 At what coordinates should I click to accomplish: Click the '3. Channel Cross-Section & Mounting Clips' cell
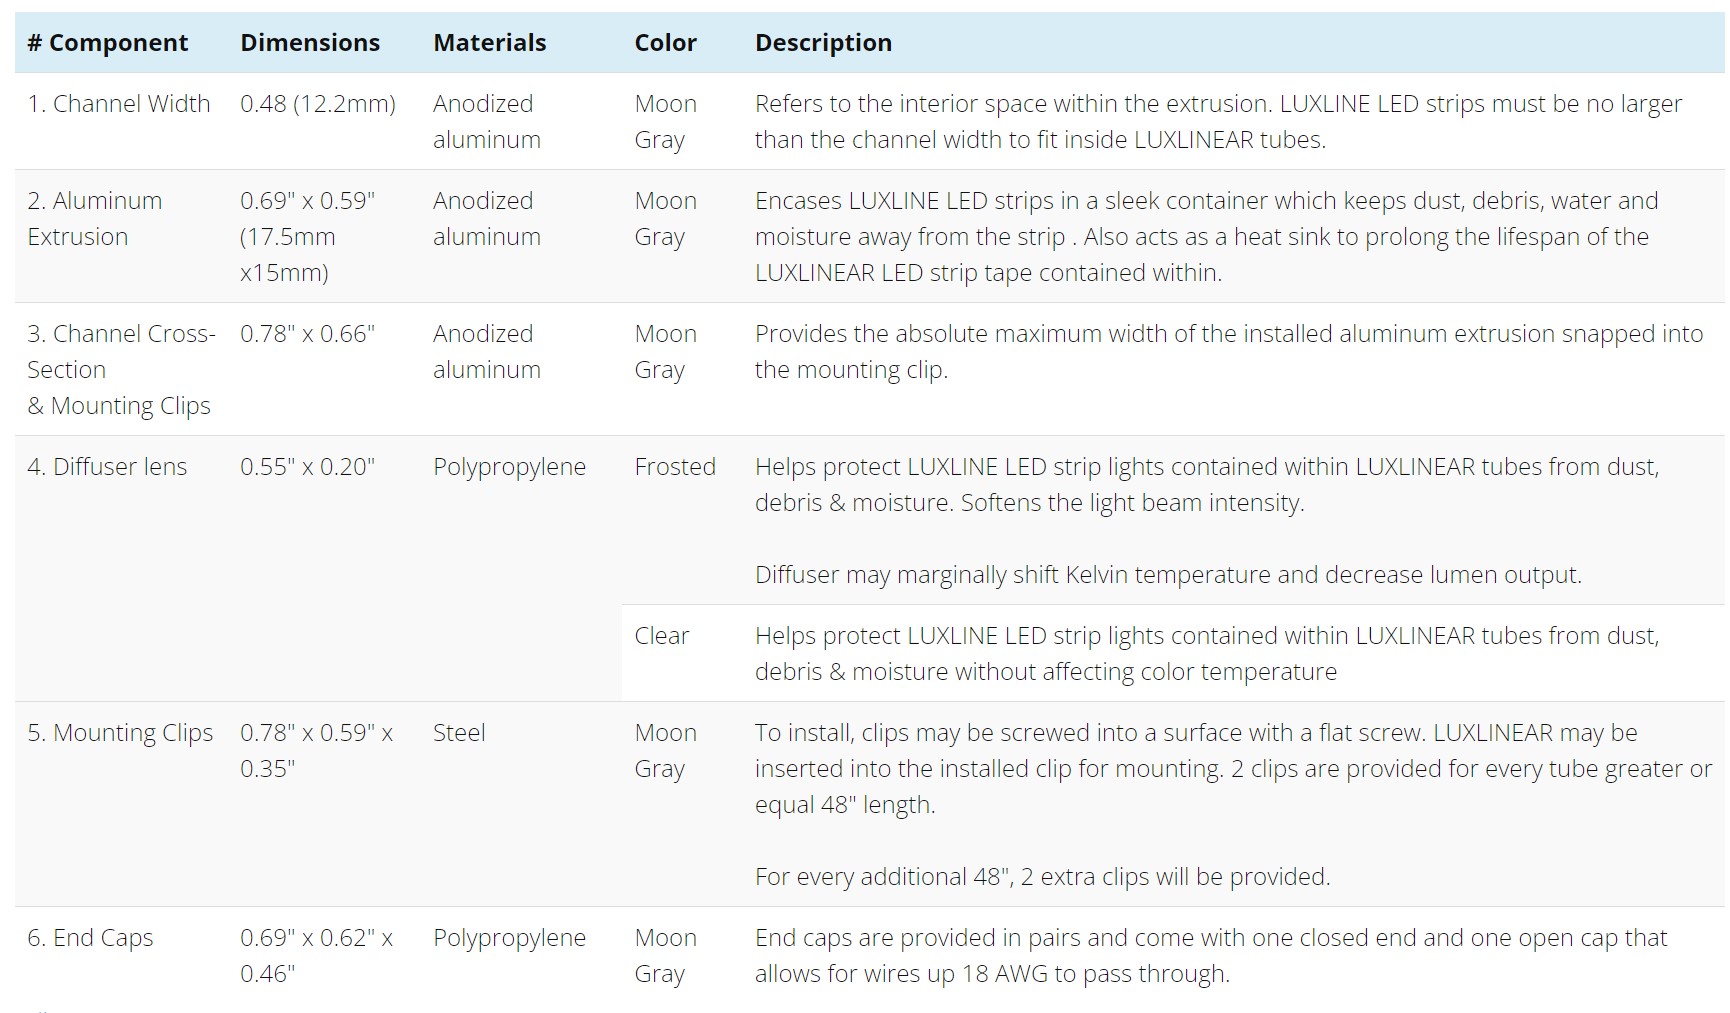click(x=121, y=370)
